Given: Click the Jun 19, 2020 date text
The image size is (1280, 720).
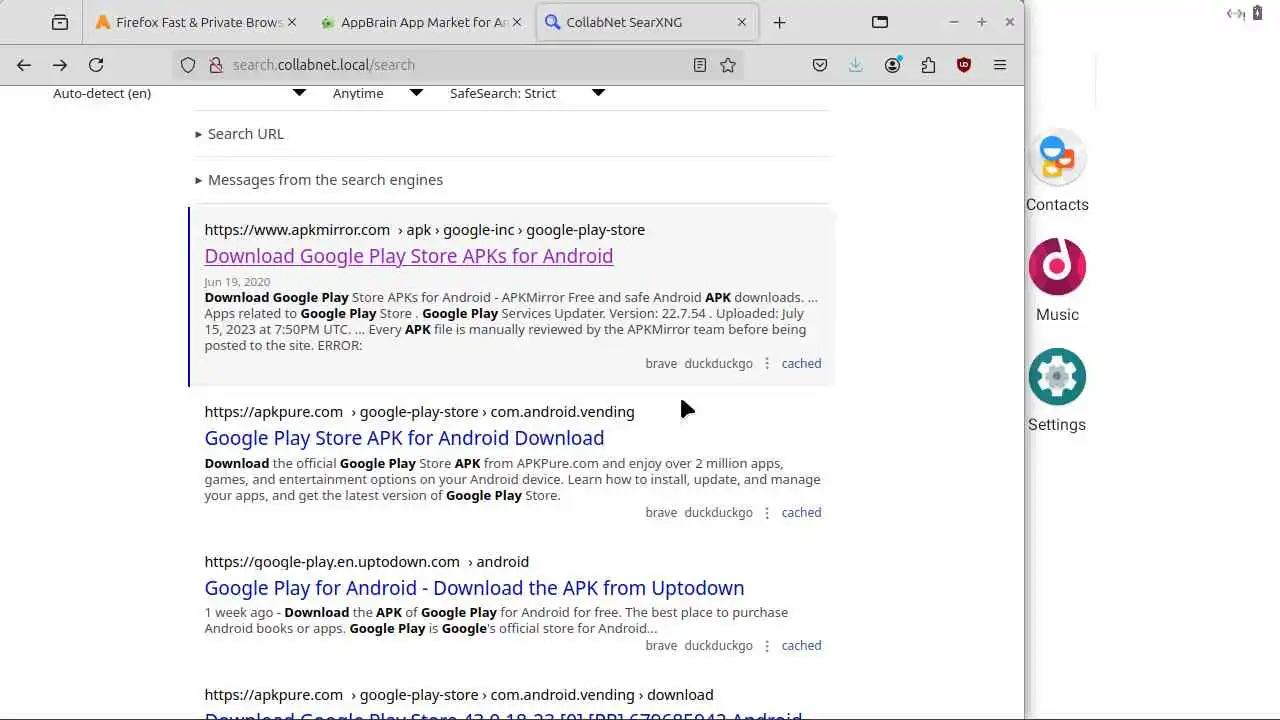Looking at the screenshot, I should coord(237,282).
